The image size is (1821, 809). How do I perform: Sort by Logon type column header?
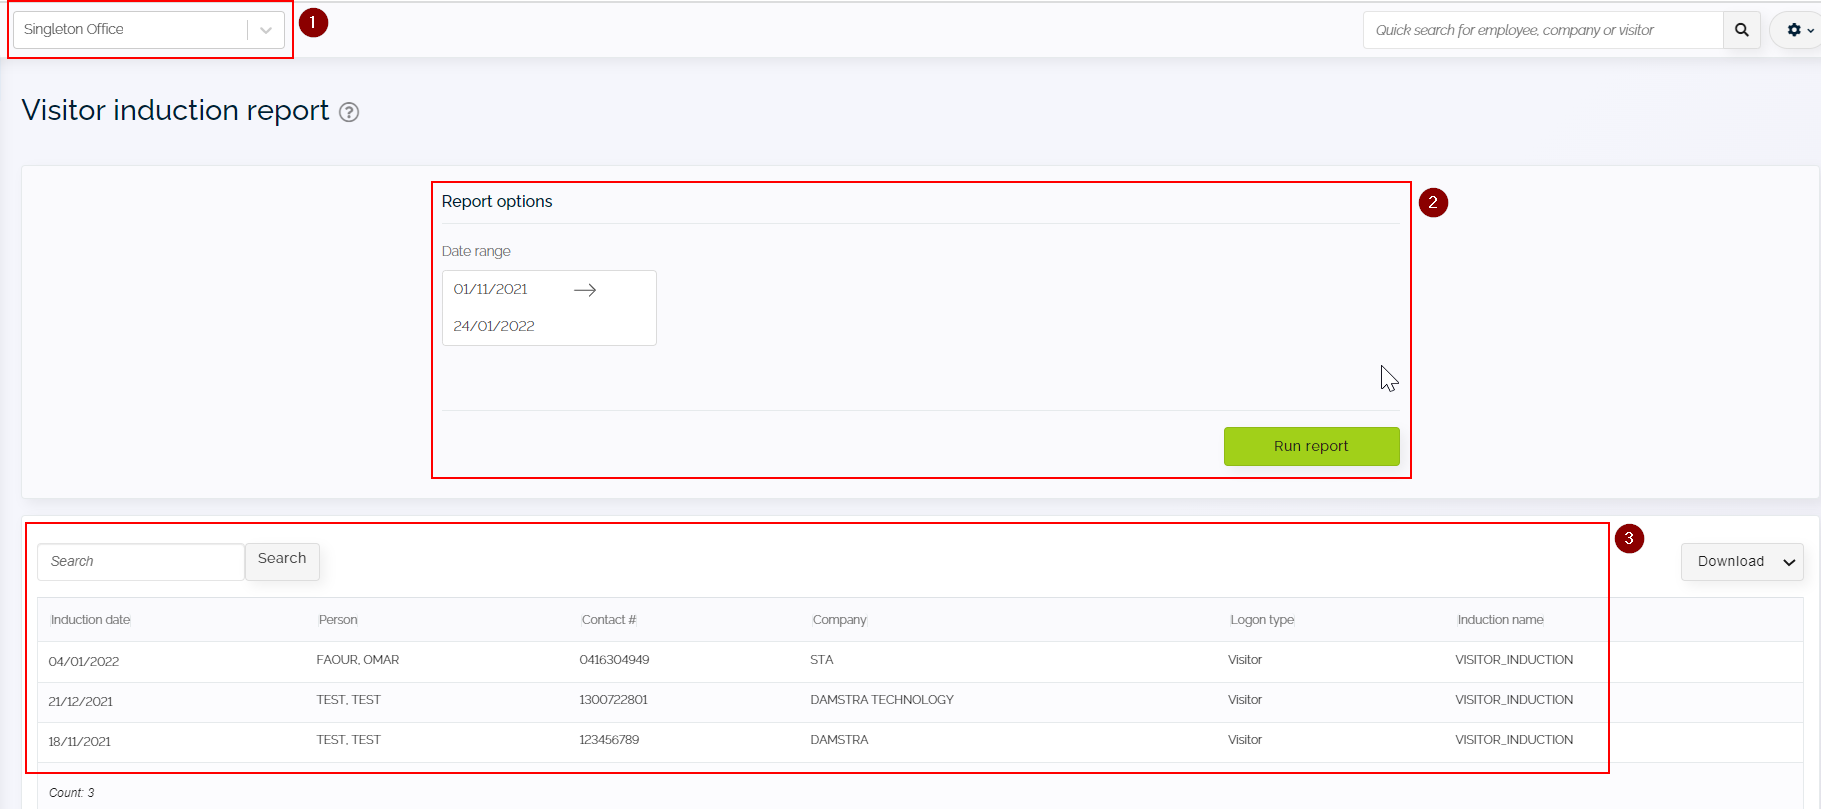[1261, 620]
